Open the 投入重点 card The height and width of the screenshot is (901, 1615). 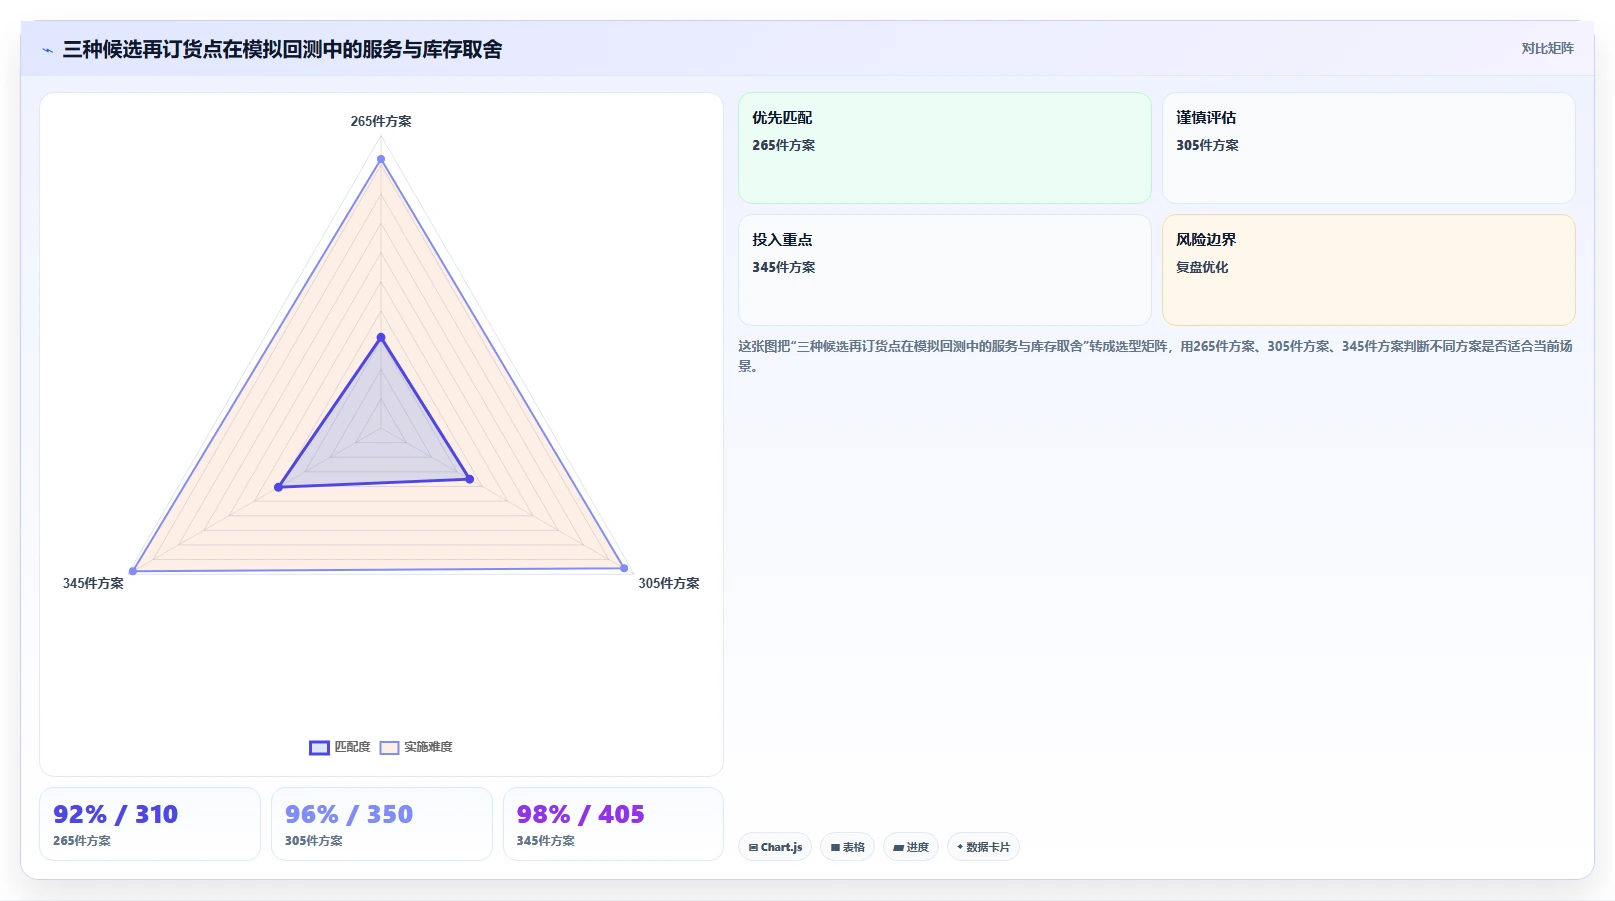(x=945, y=270)
